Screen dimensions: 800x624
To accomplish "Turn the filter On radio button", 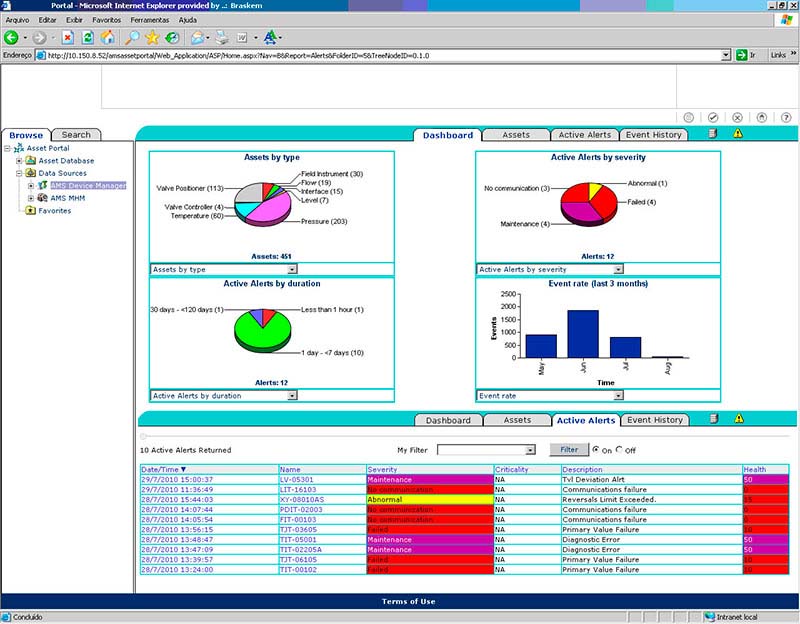I will 596,450.
